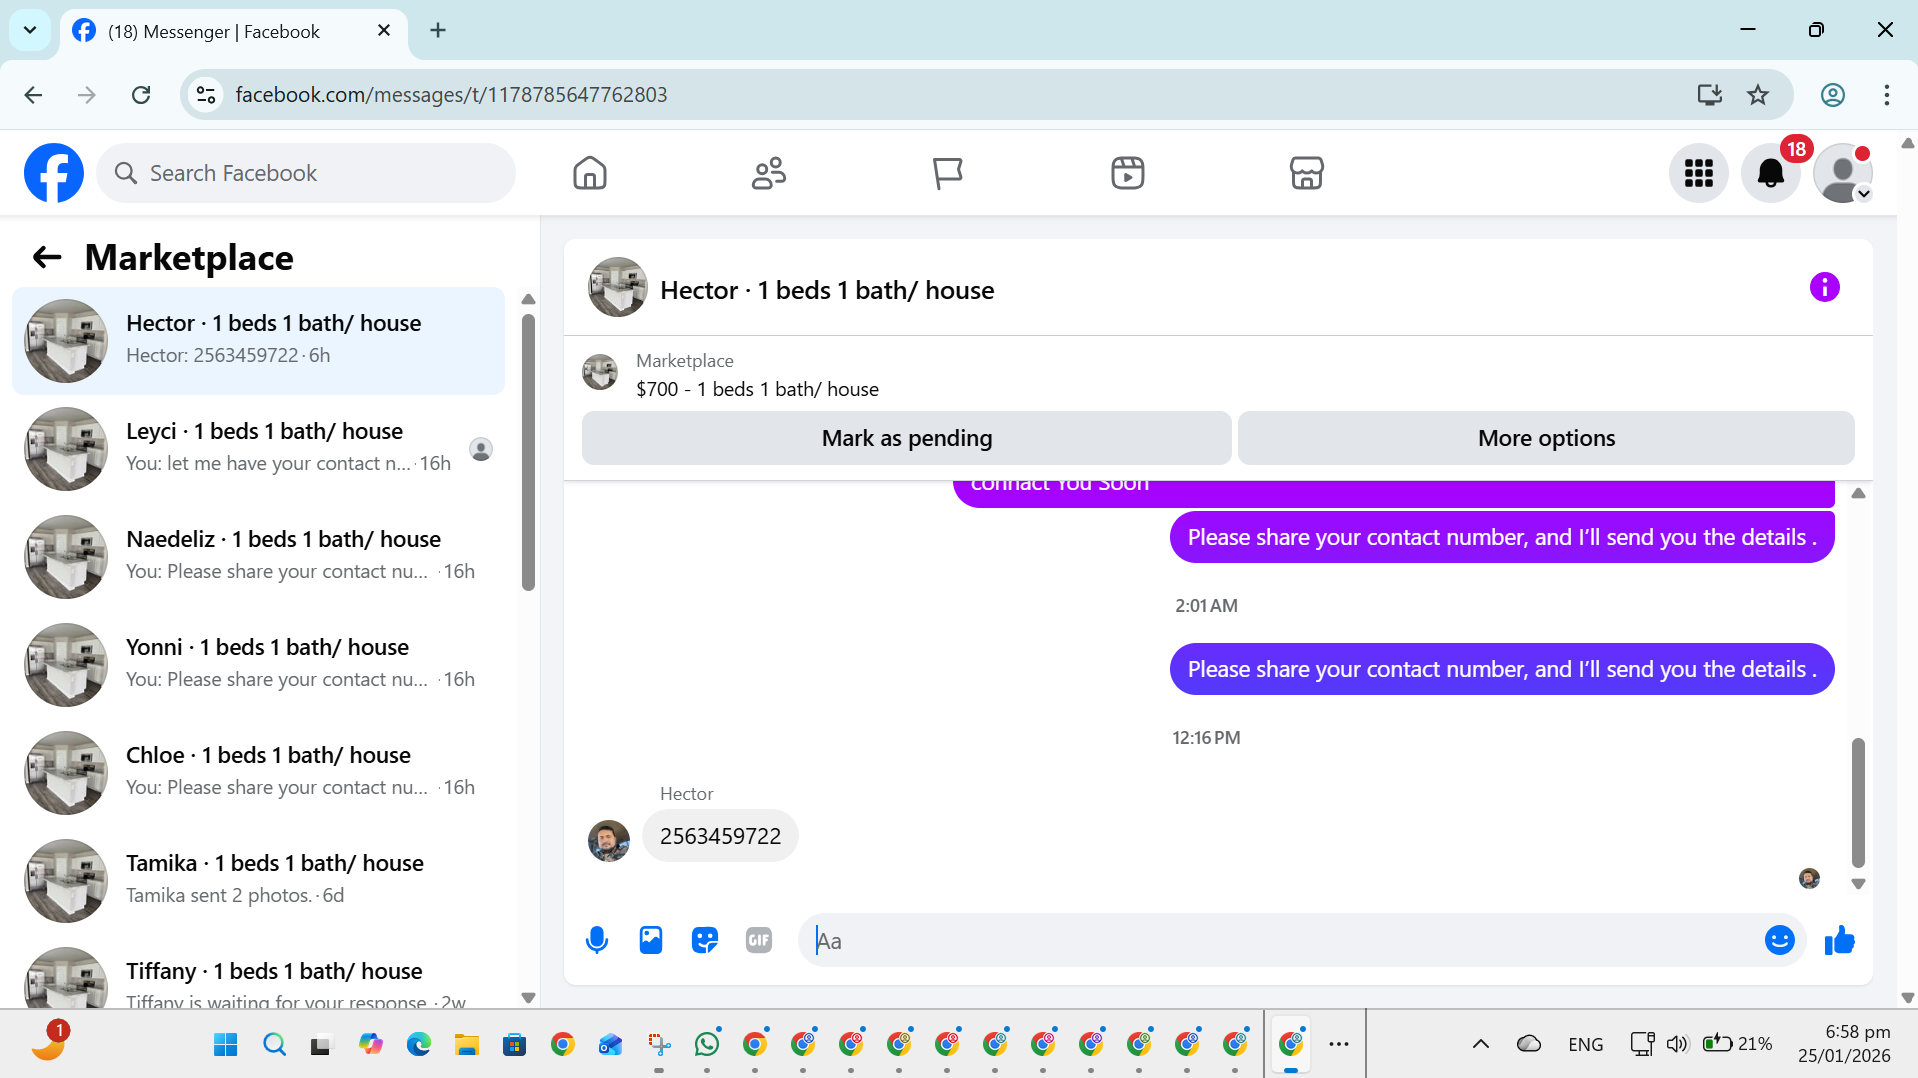Install the app via address bar icon

(1709, 95)
